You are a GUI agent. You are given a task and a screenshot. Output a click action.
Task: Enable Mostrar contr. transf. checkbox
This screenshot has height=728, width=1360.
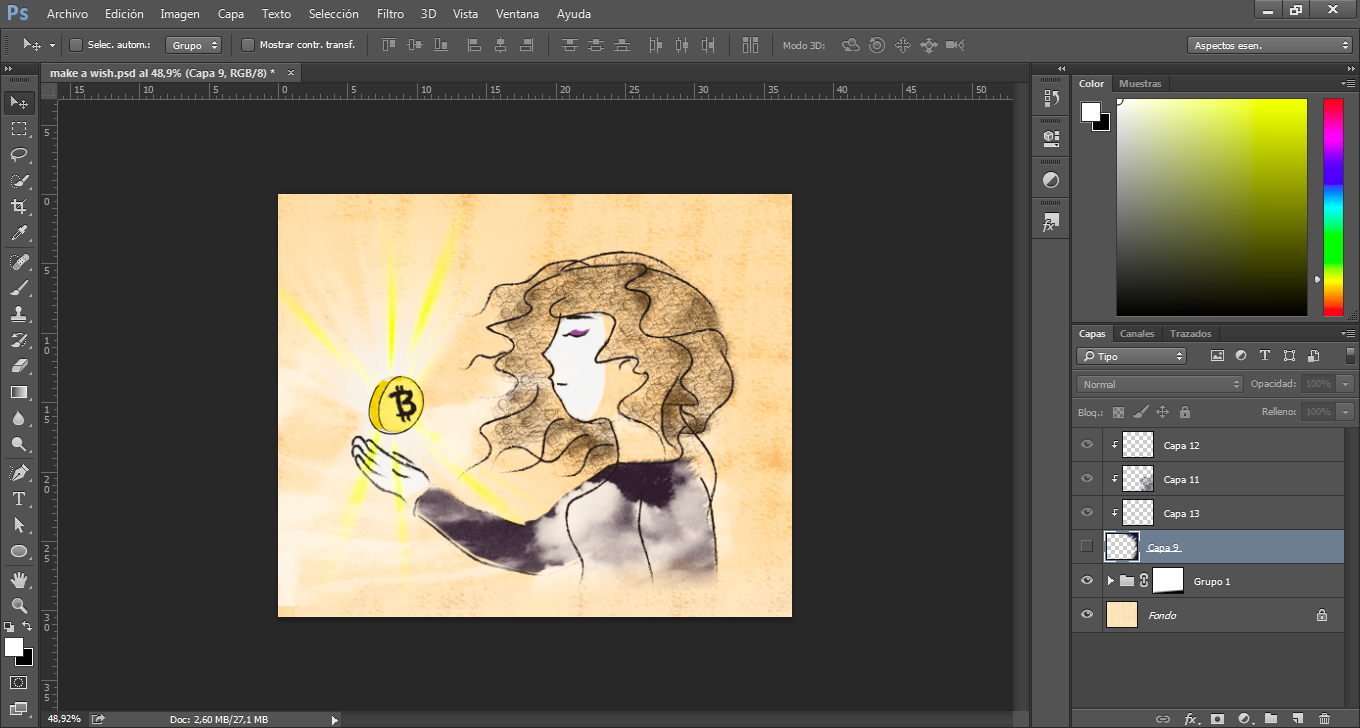point(248,45)
